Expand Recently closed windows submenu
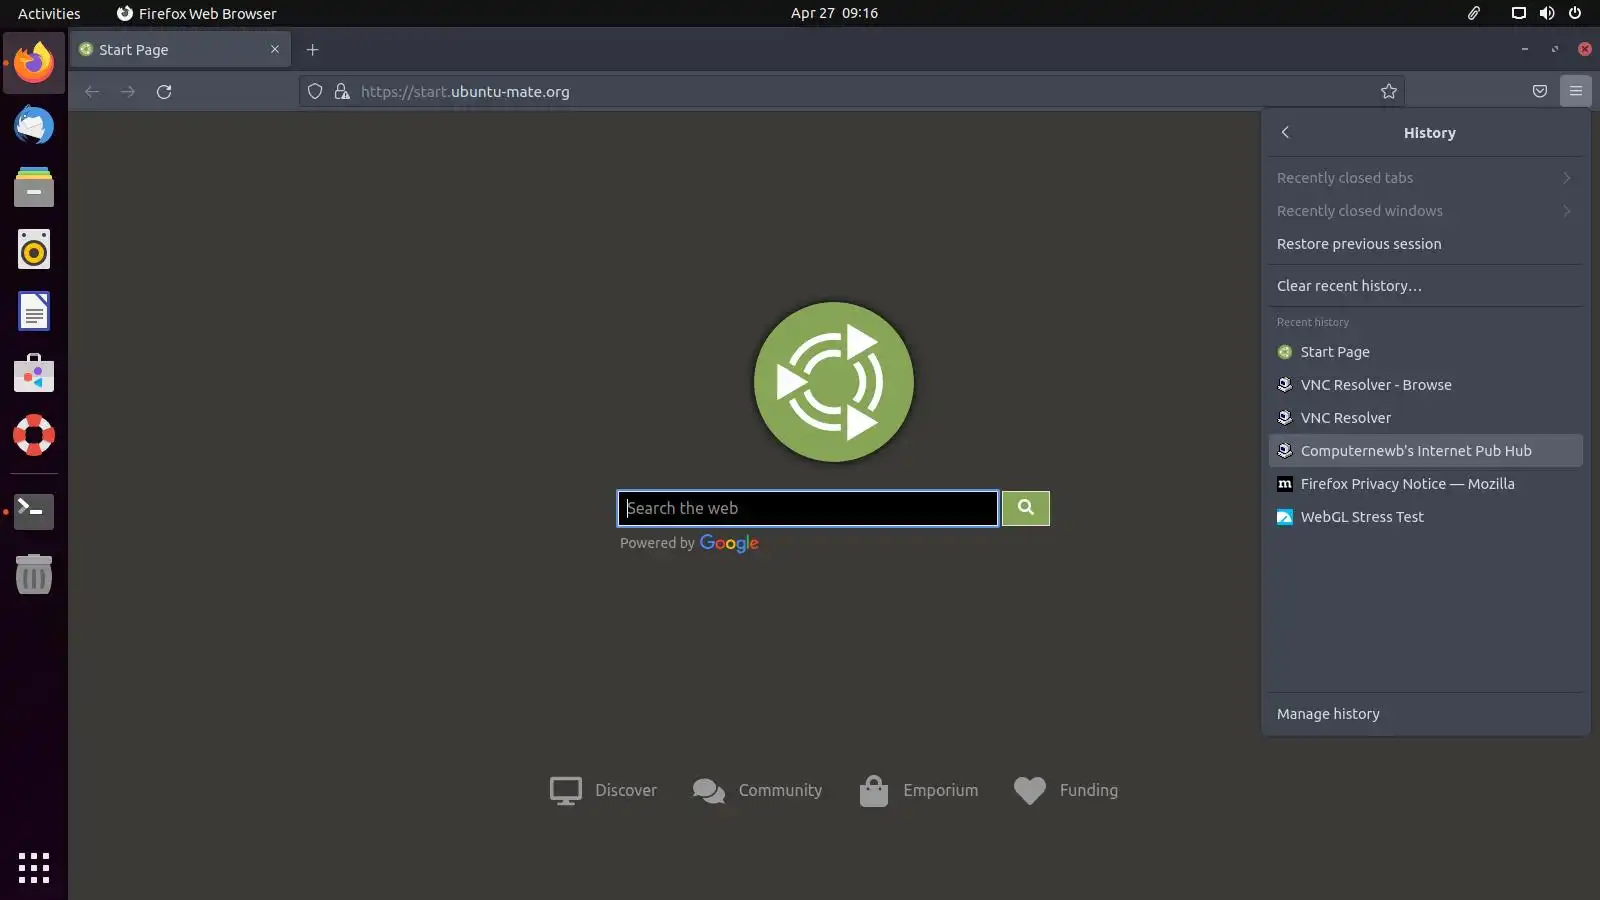The image size is (1600, 900). coord(1426,211)
